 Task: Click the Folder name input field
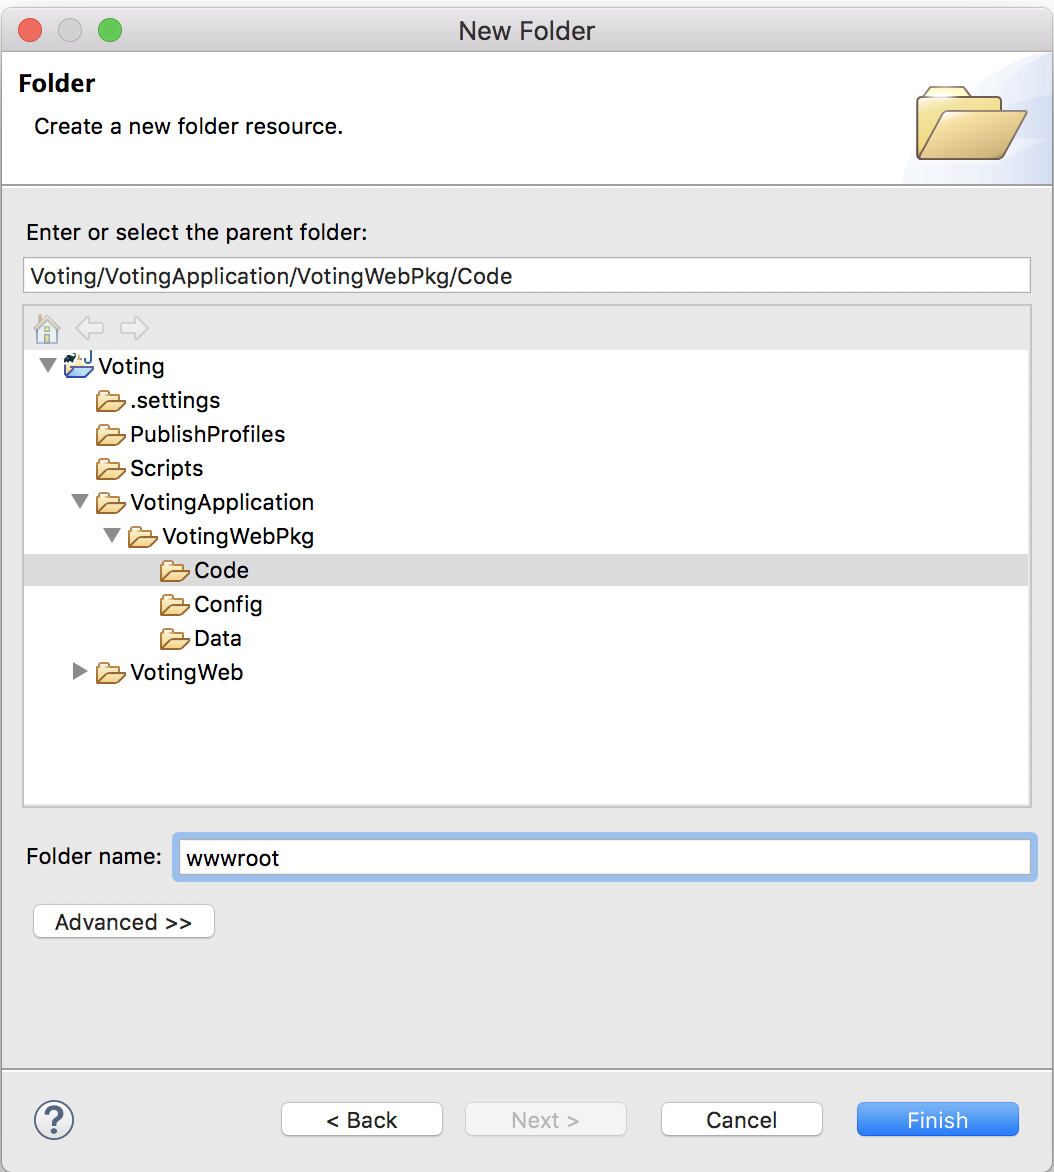(604, 857)
